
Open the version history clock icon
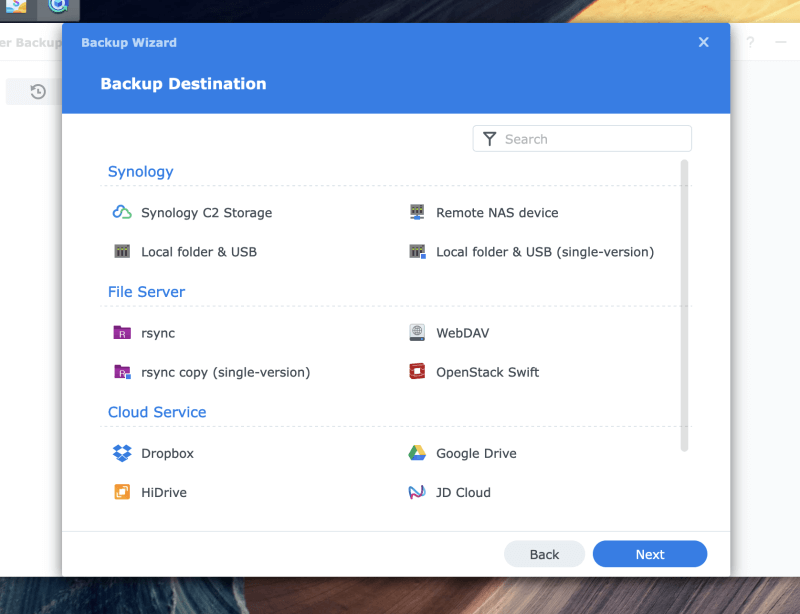pyautogui.click(x=36, y=91)
